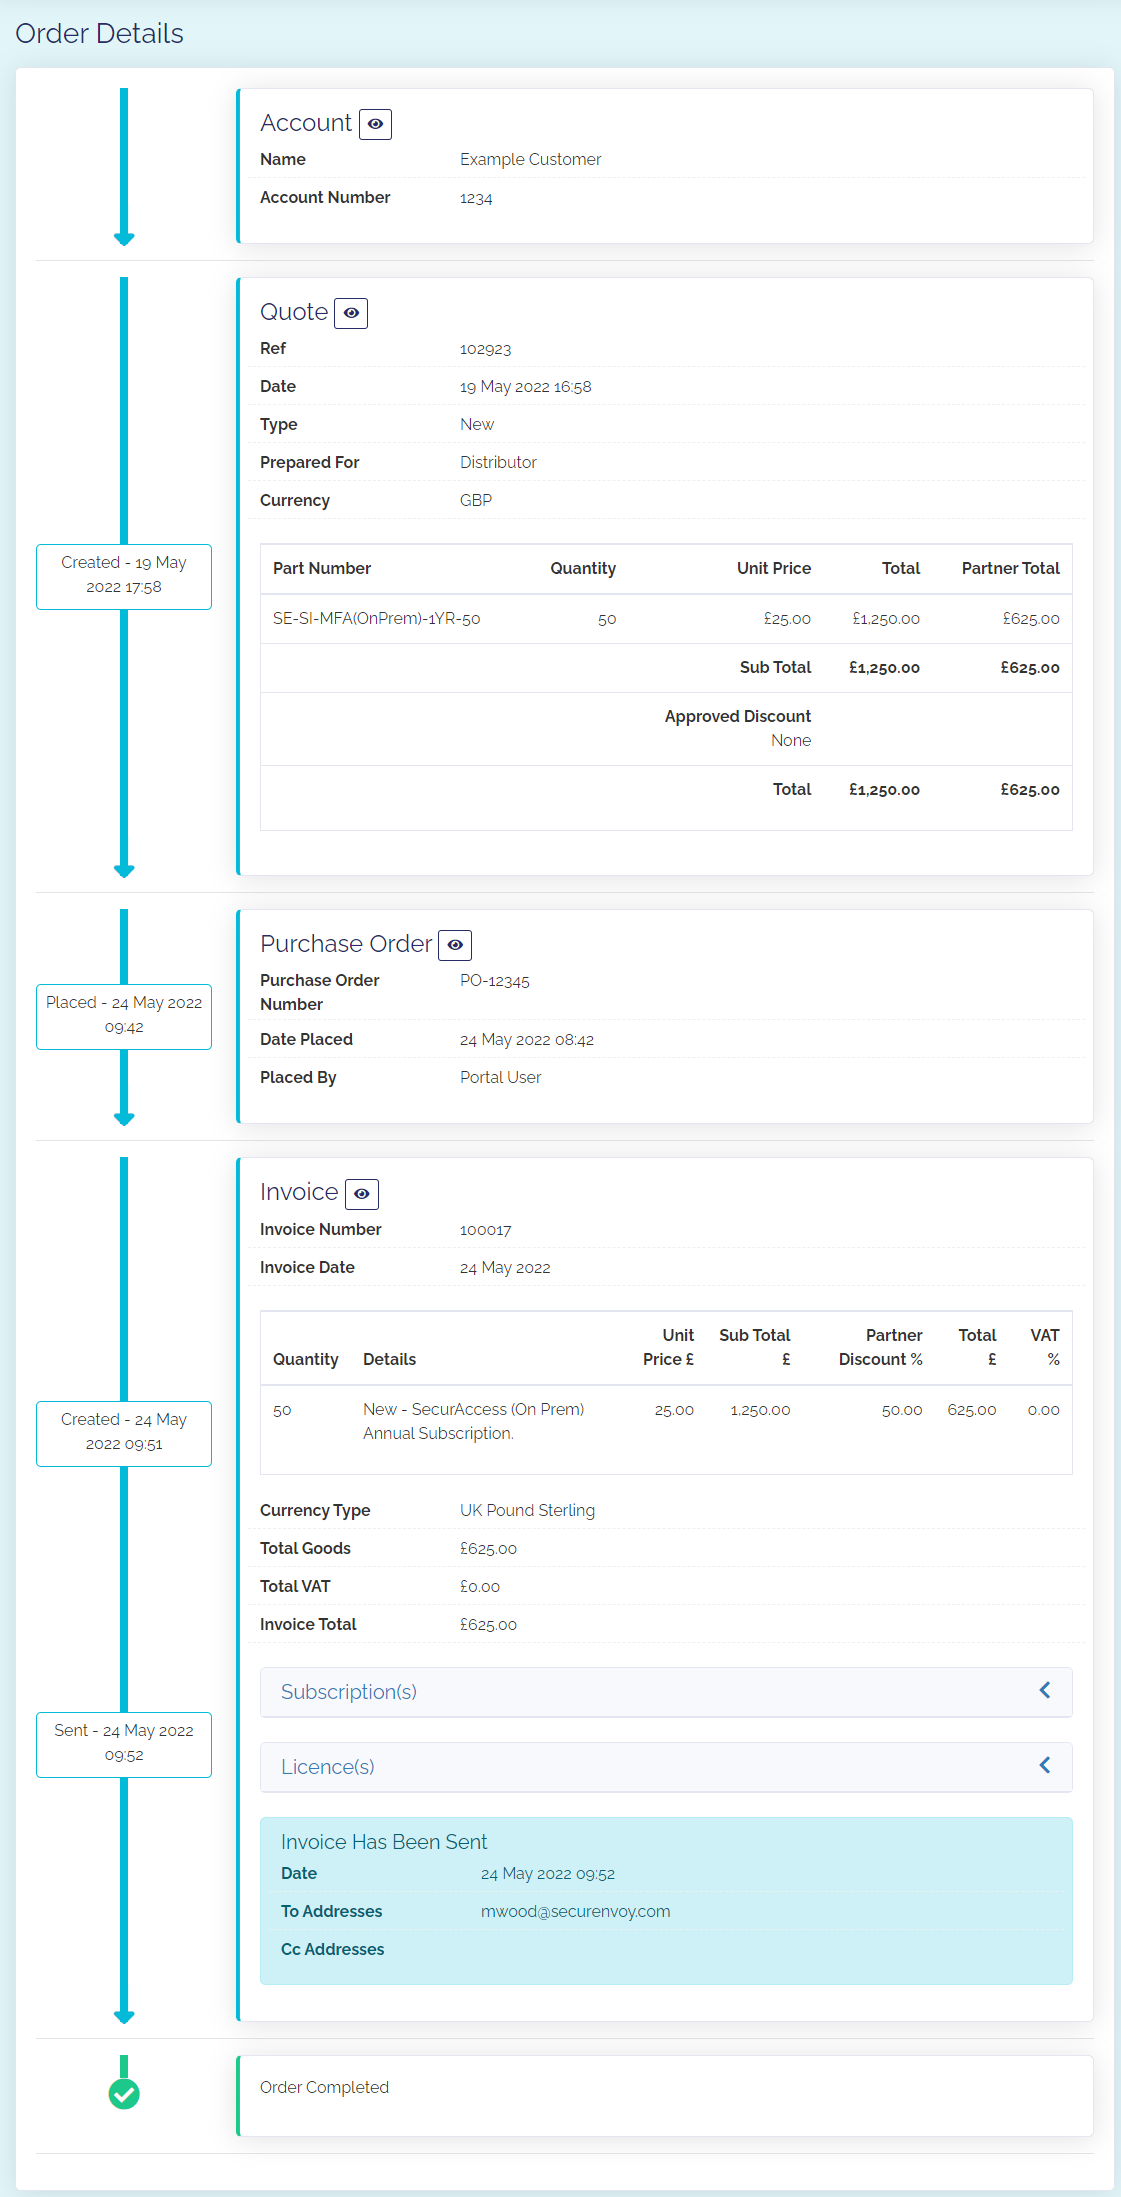Click date placed '24 May 2022 08:42'
The height and width of the screenshot is (2197, 1121).
pos(527,1040)
